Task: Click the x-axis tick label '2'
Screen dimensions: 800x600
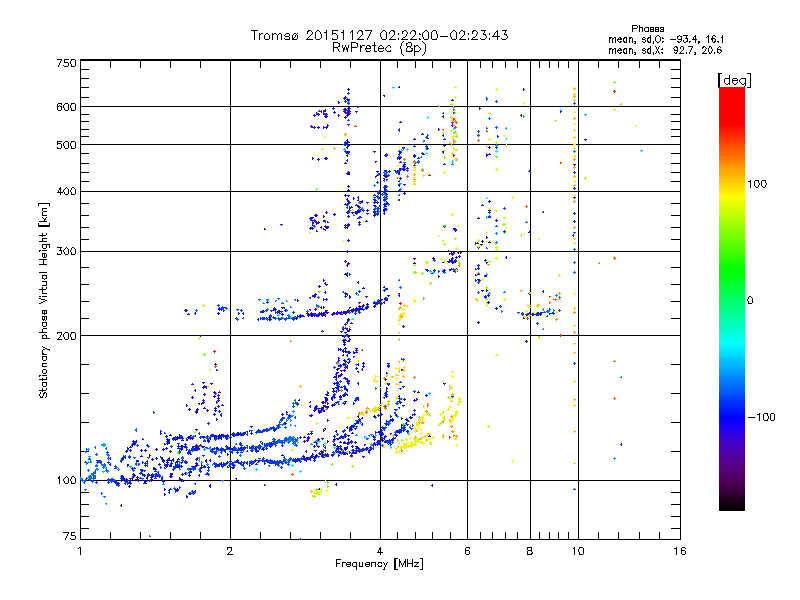Action: (230, 551)
